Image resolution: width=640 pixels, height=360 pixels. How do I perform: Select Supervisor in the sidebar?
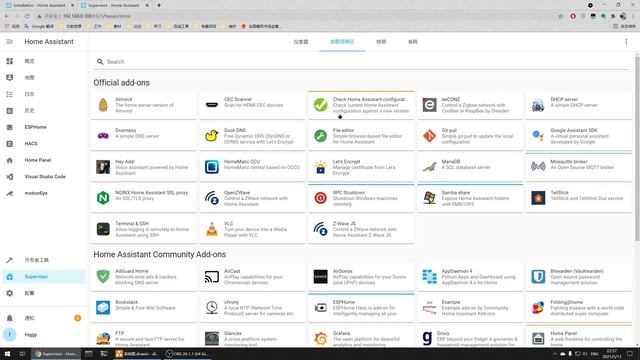coord(44,277)
